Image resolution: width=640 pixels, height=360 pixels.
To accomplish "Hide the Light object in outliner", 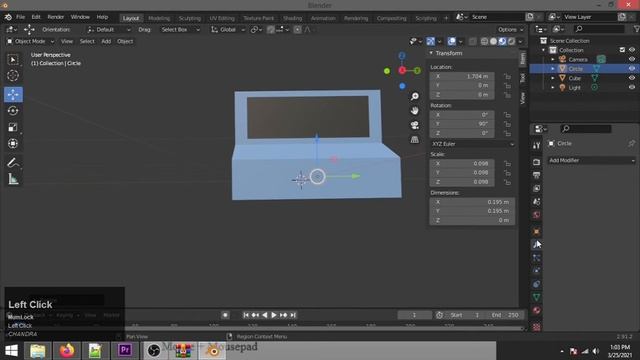I will [632, 87].
